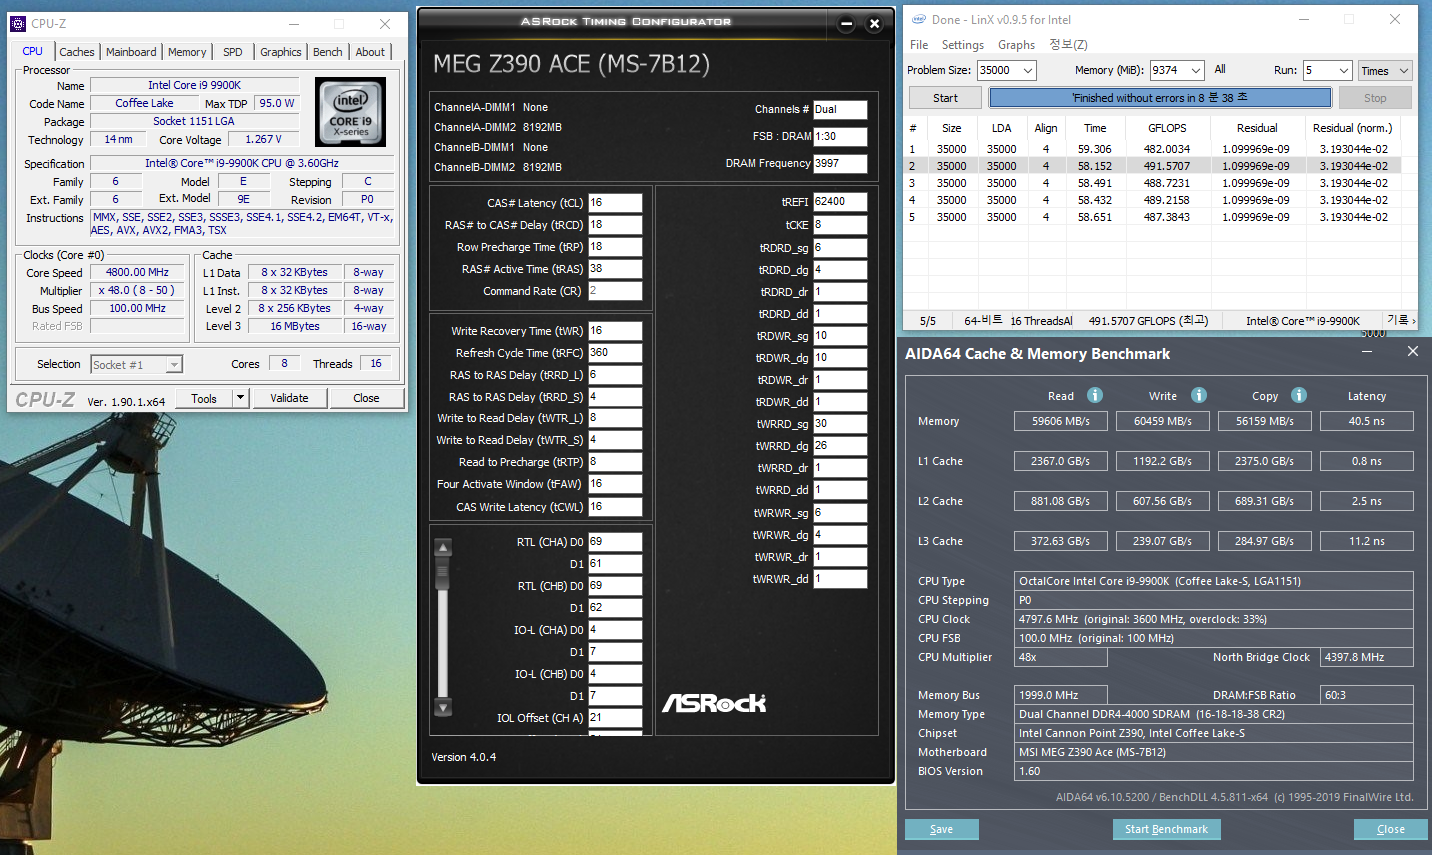Image resolution: width=1432 pixels, height=855 pixels.
Task: Open the Problem Size dropdown in LinX
Action: point(1027,70)
